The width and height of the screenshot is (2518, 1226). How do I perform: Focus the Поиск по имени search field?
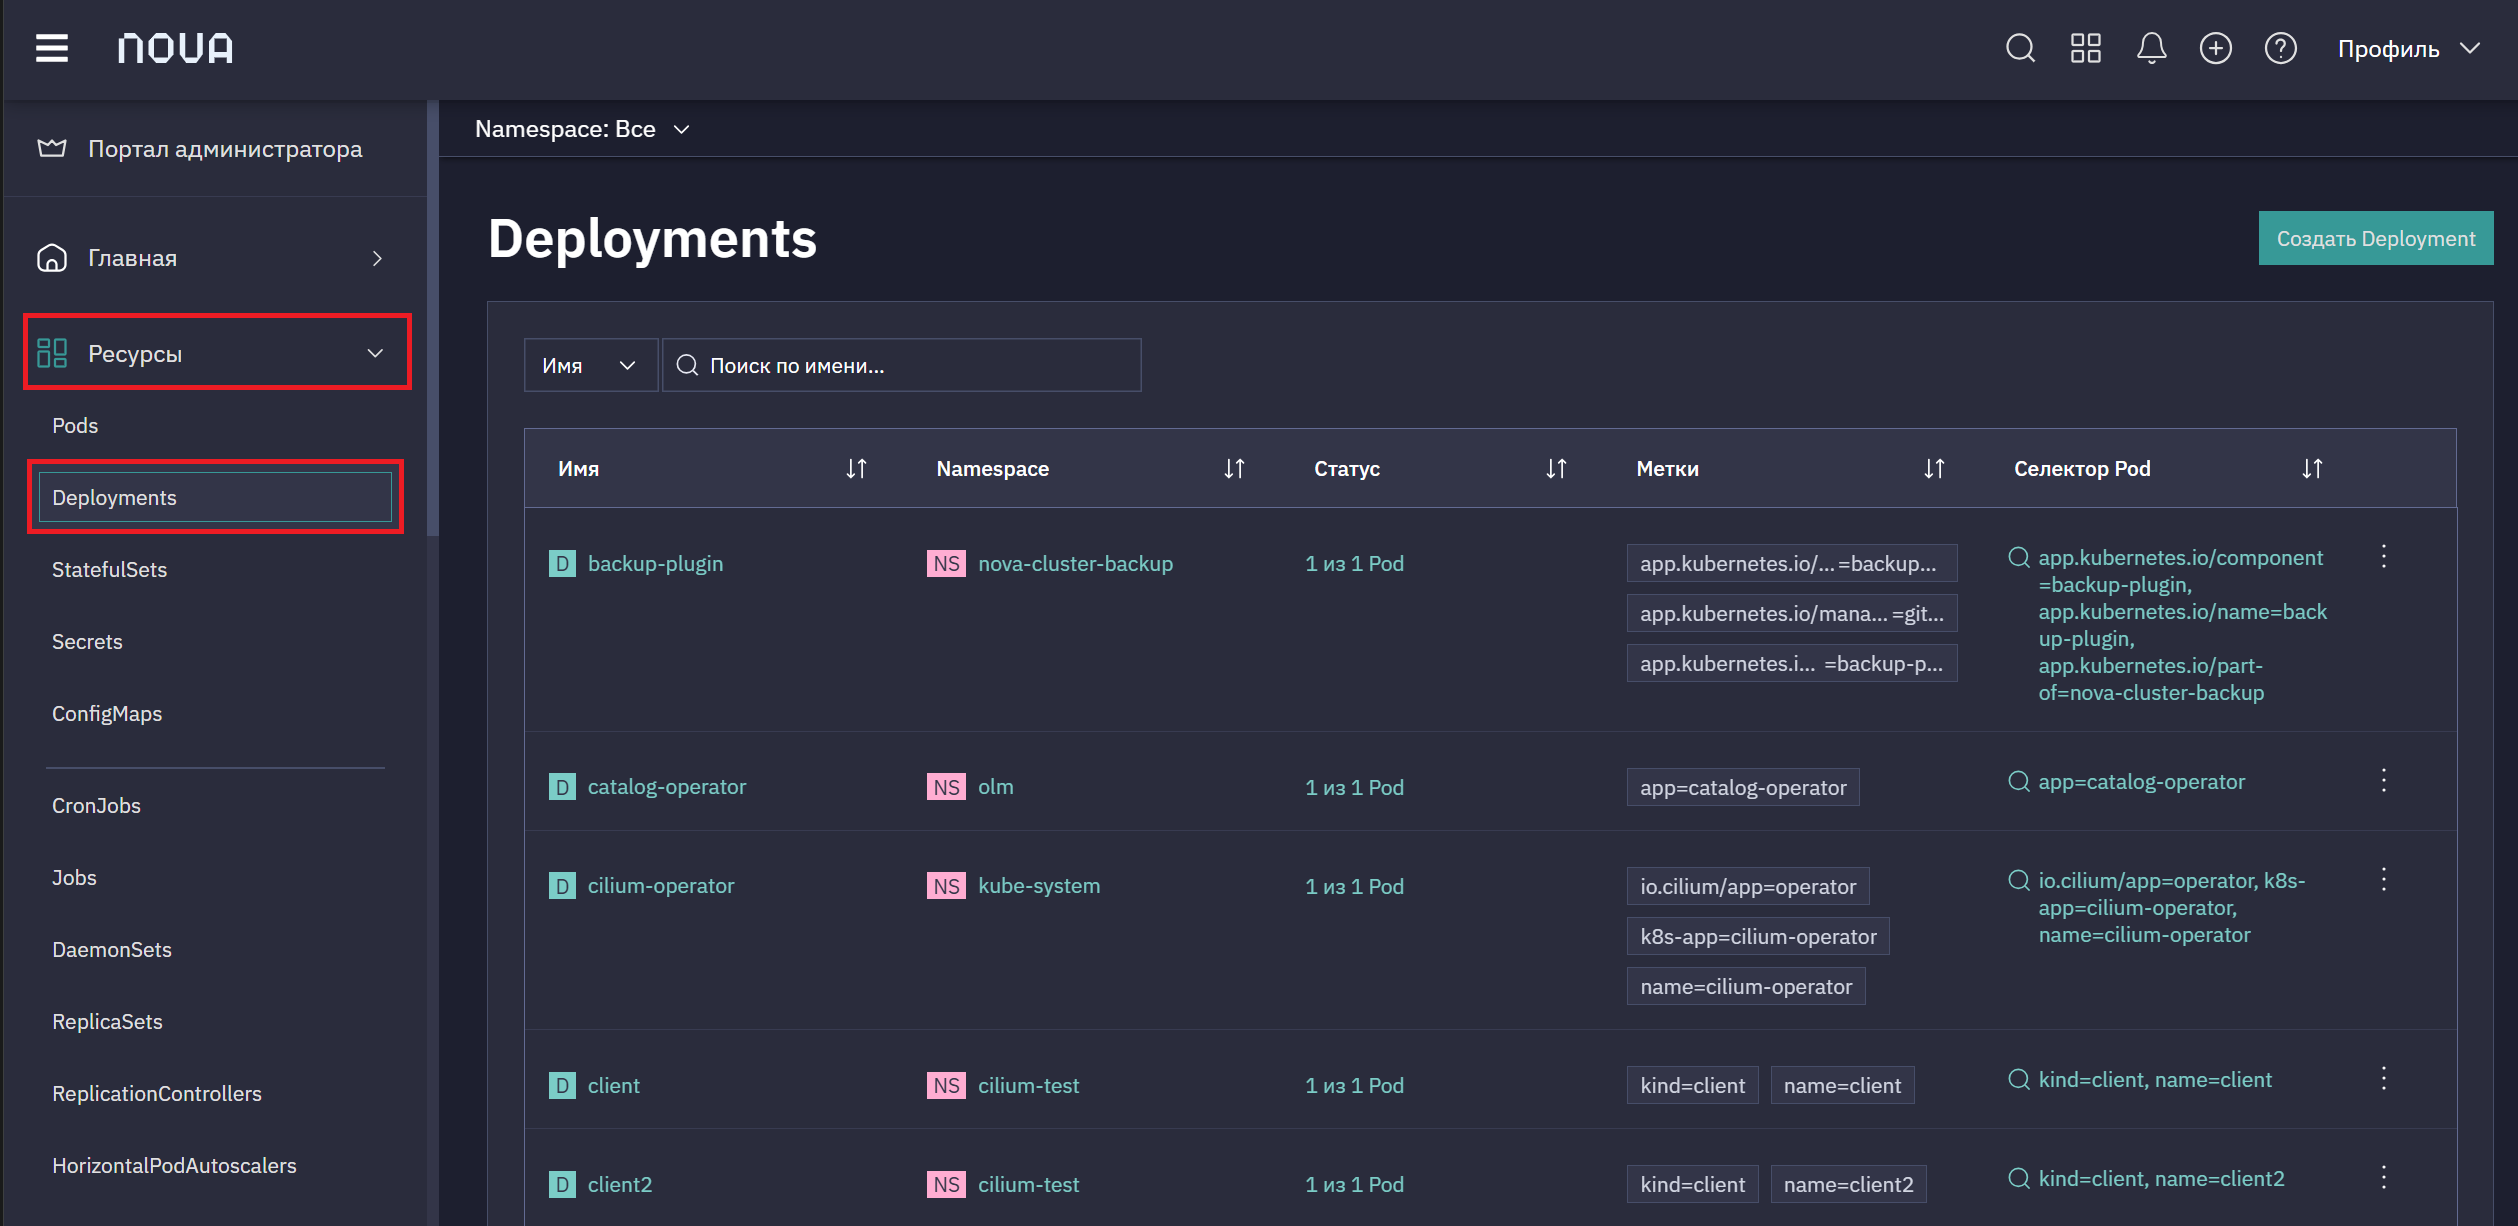click(901, 365)
